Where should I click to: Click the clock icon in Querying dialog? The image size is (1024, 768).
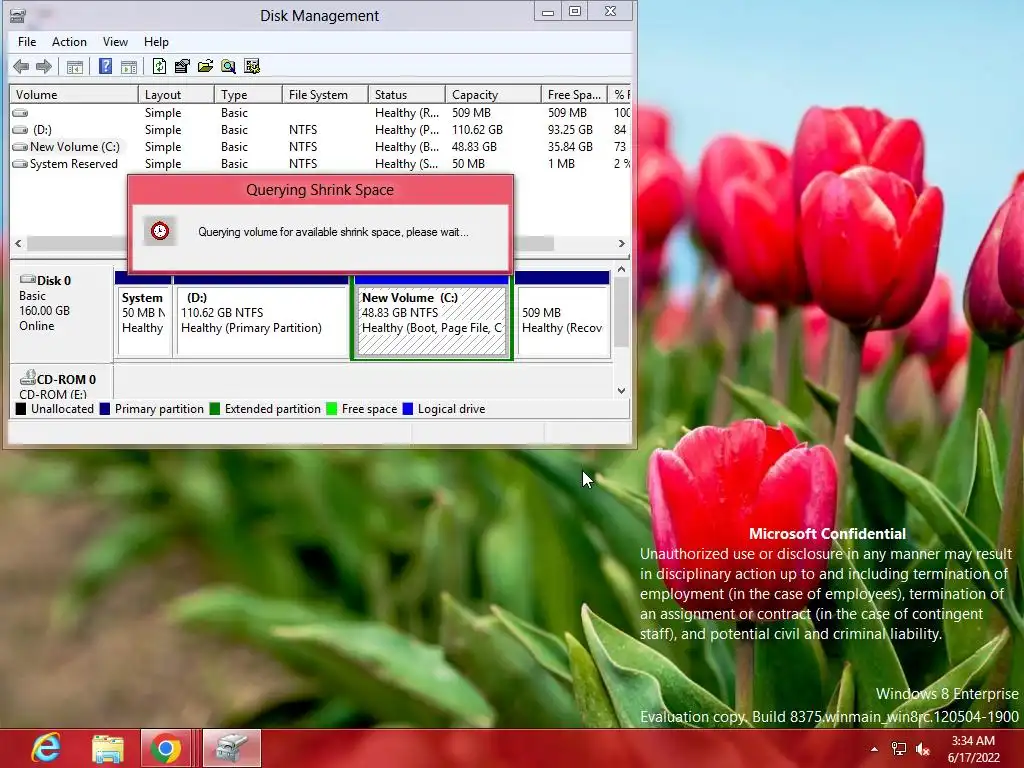pyautogui.click(x=159, y=231)
